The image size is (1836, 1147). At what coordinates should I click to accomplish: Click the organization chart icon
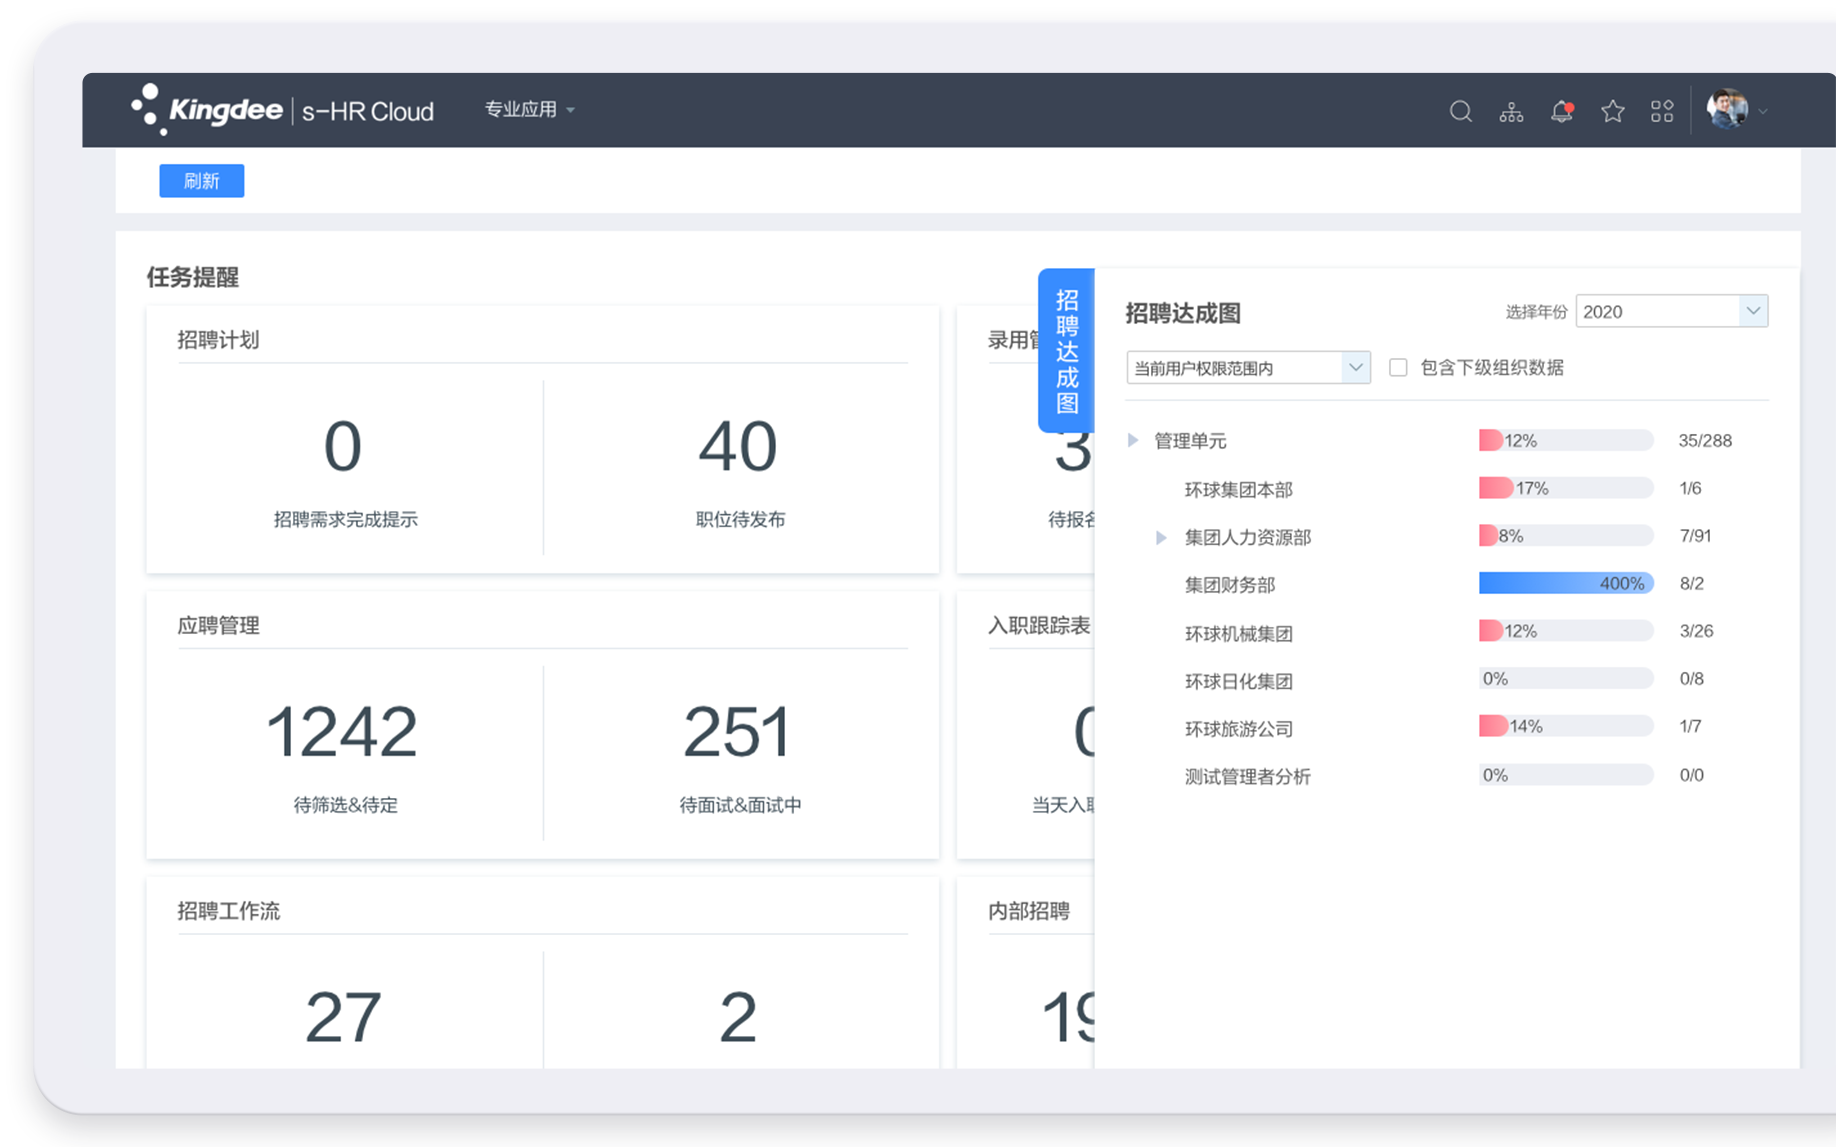(1511, 112)
